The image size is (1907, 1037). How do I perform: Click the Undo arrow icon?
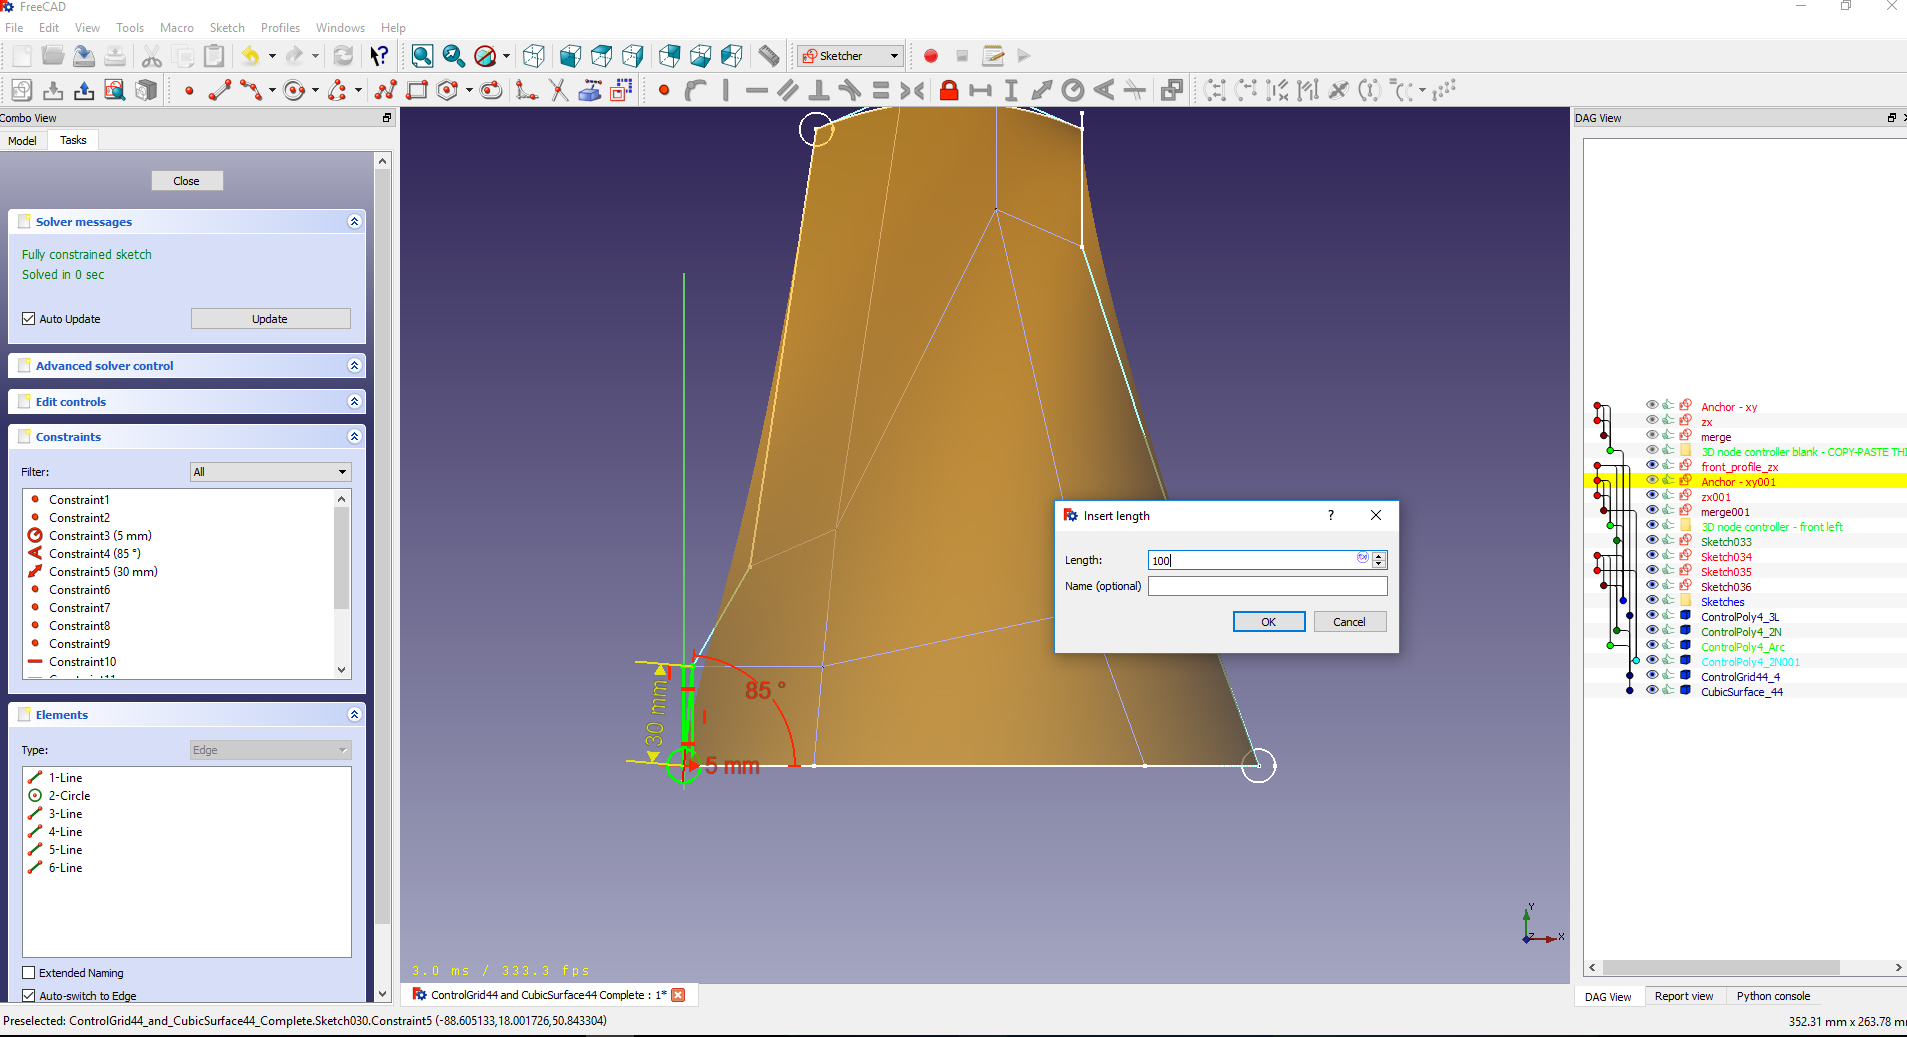coord(250,56)
